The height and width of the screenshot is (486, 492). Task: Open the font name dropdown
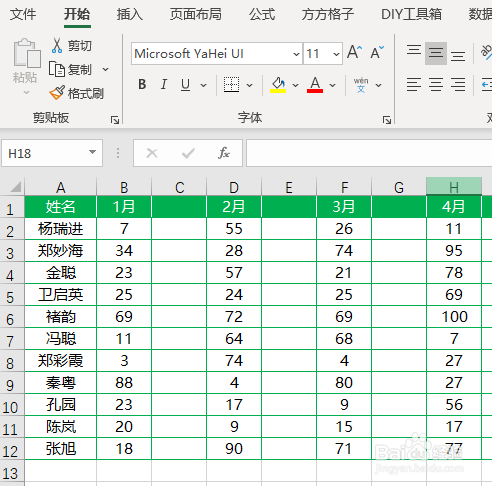tap(296, 54)
